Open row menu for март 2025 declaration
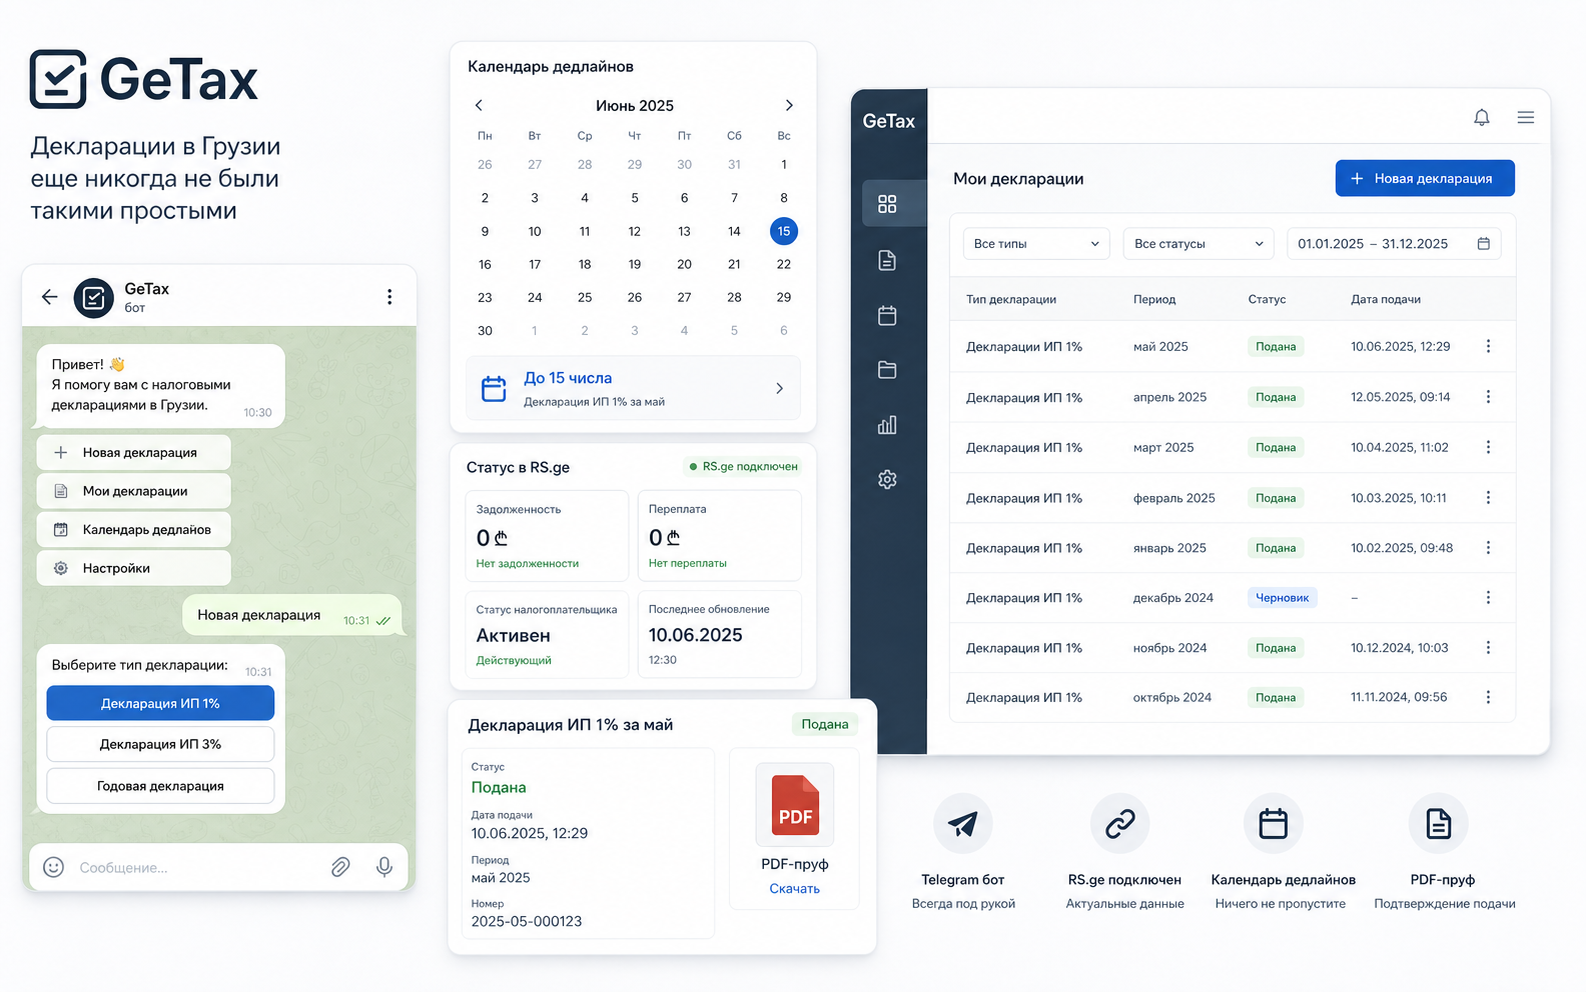The width and height of the screenshot is (1586, 992). (x=1488, y=447)
